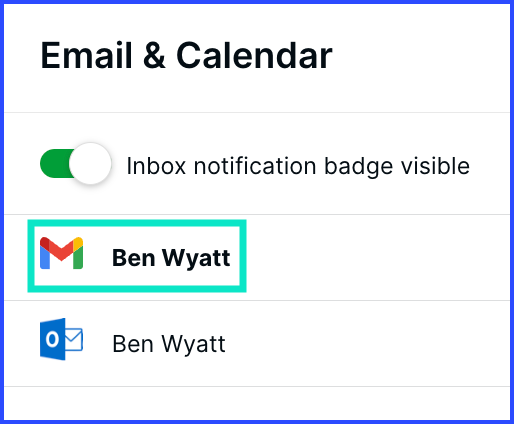The height and width of the screenshot is (424, 514).
Task: Click the envelope part of Outlook logo
Action: [74, 339]
